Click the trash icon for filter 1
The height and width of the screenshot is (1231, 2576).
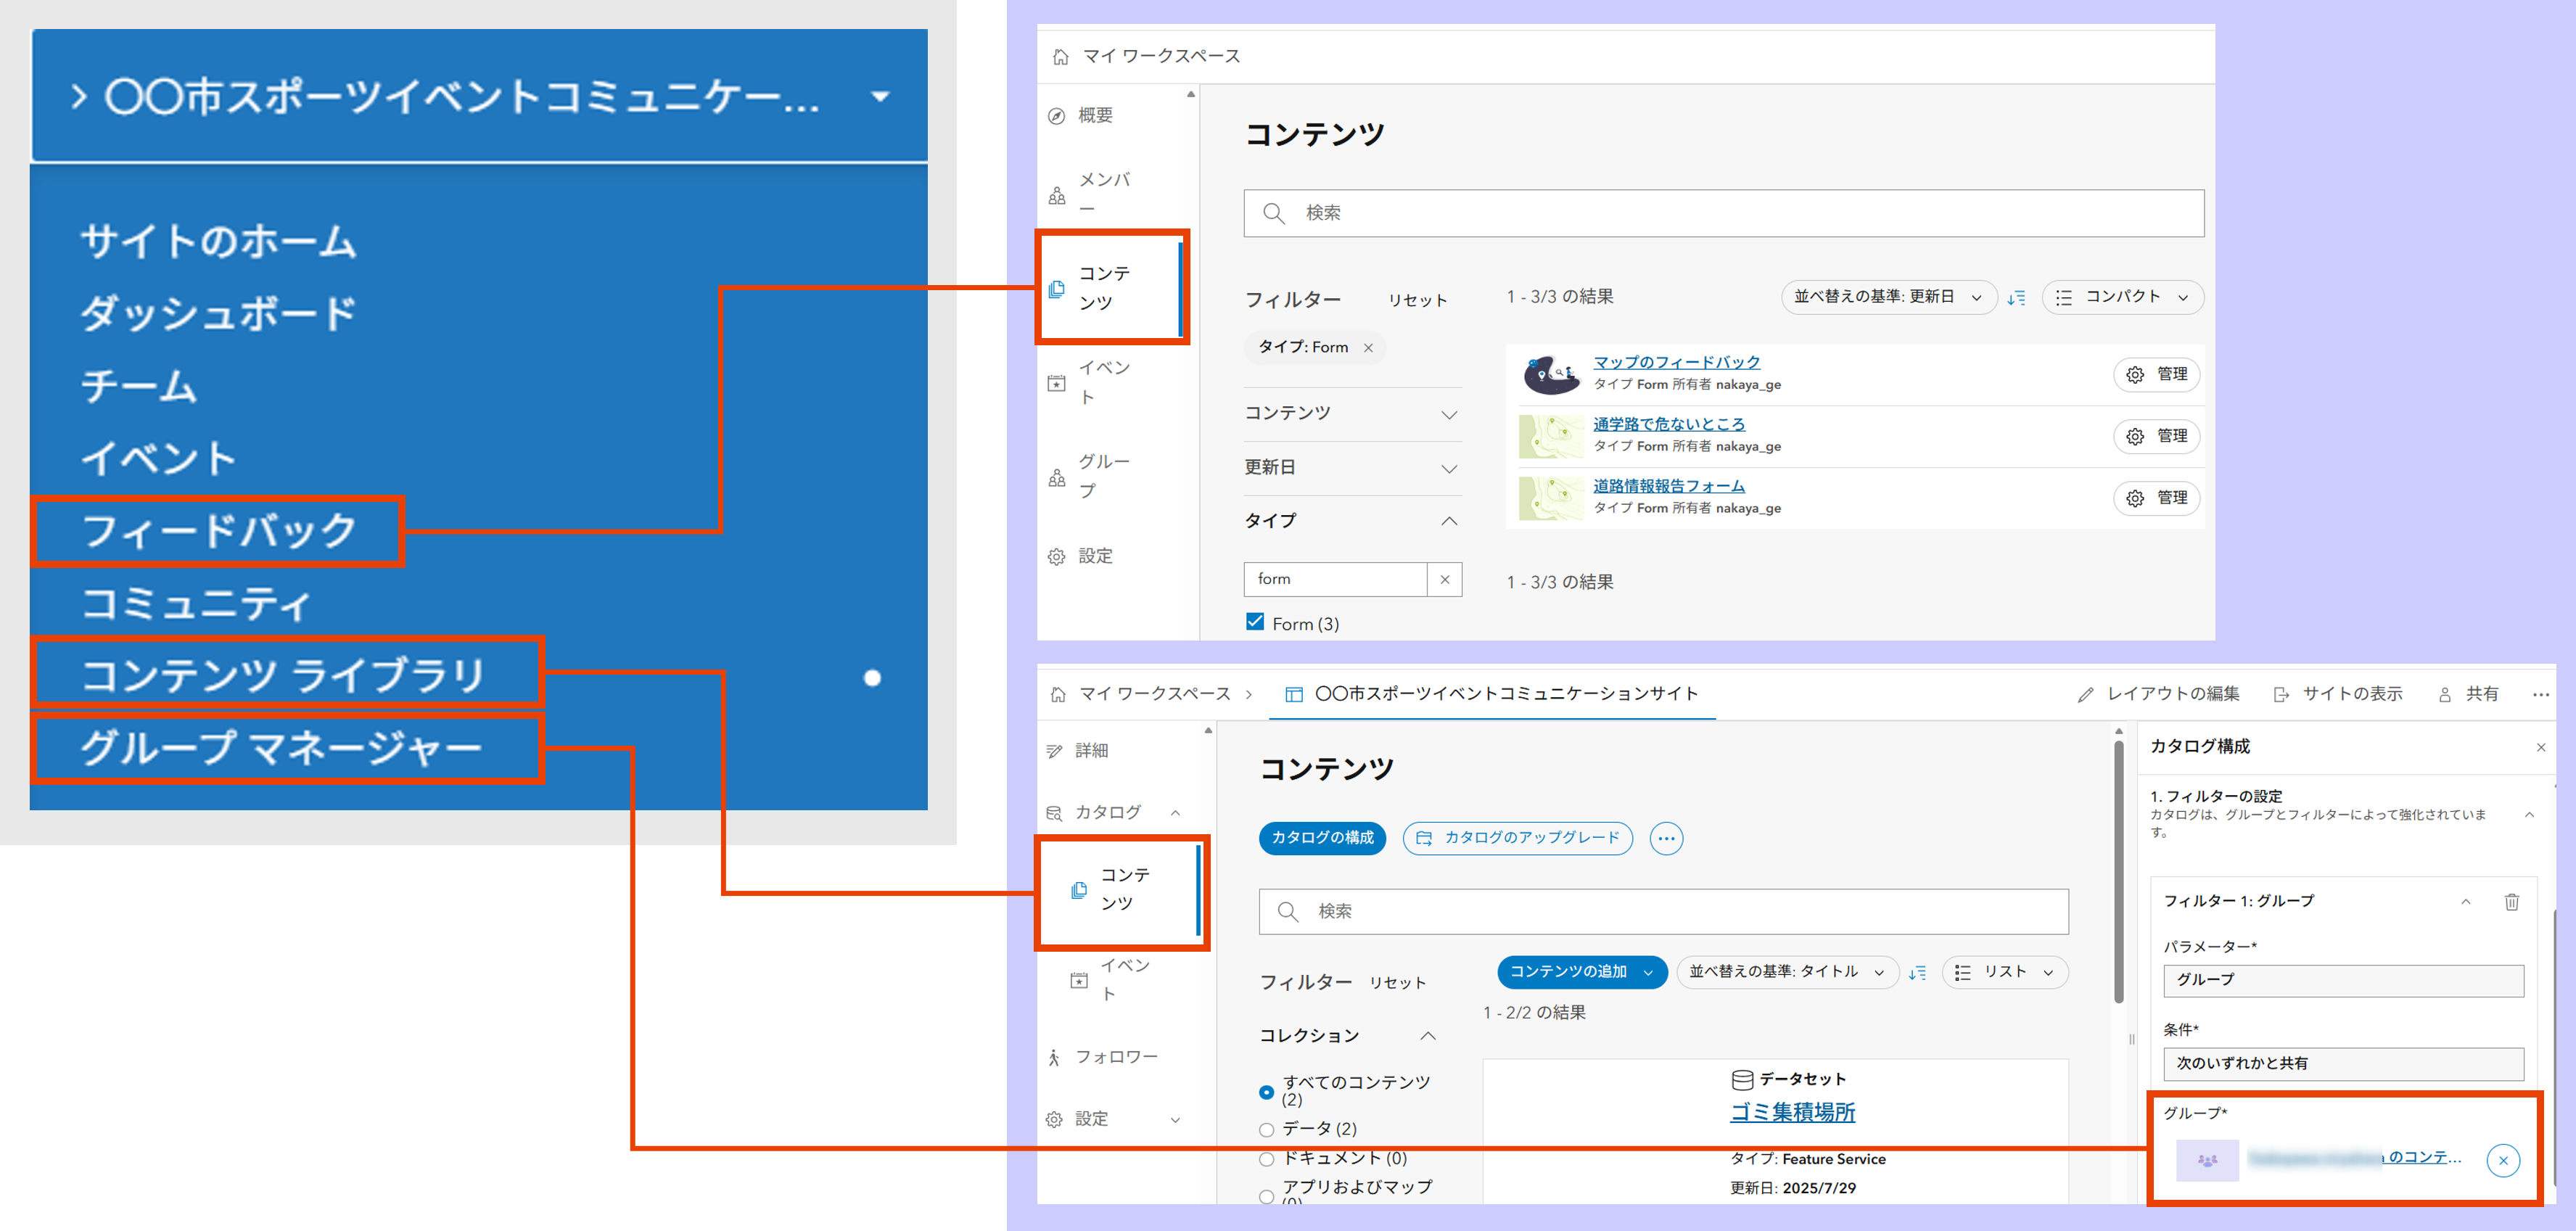click(2511, 902)
